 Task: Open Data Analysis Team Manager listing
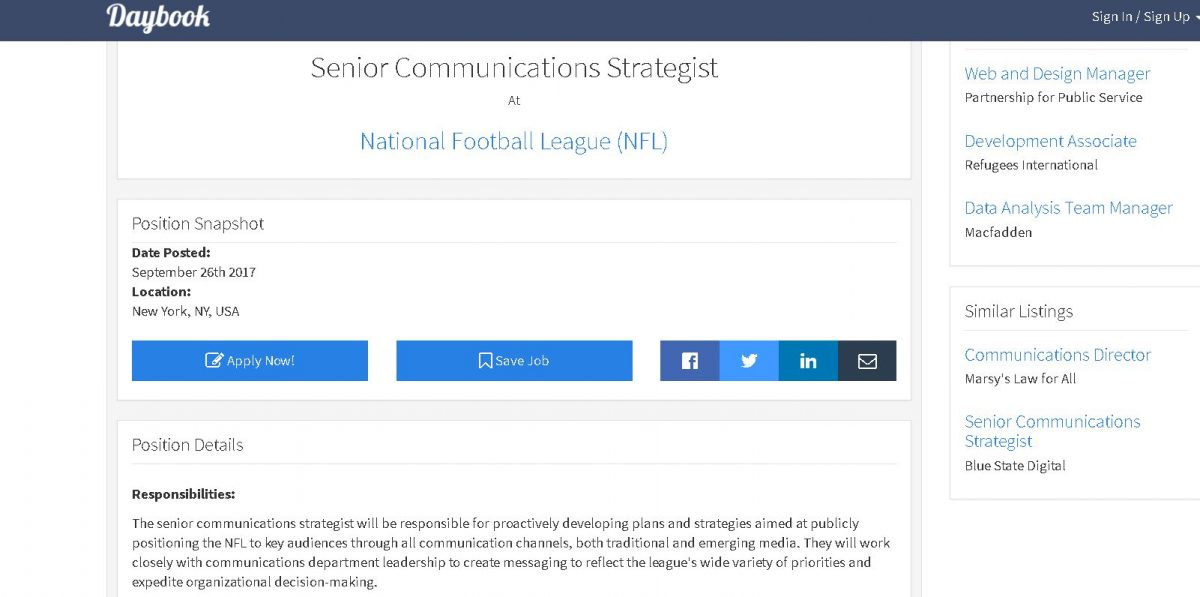click(x=1068, y=208)
